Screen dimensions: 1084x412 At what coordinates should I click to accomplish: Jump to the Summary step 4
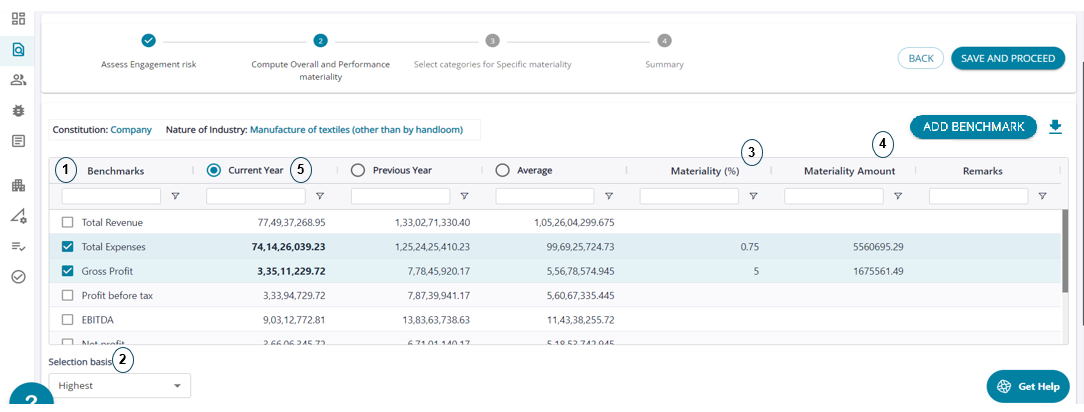point(664,41)
